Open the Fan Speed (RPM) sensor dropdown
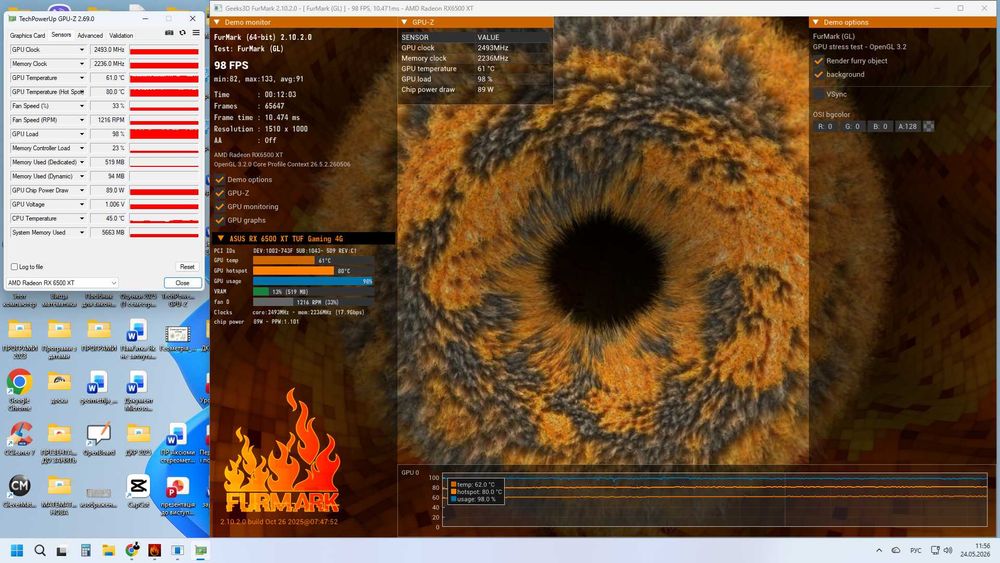 (x=82, y=120)
